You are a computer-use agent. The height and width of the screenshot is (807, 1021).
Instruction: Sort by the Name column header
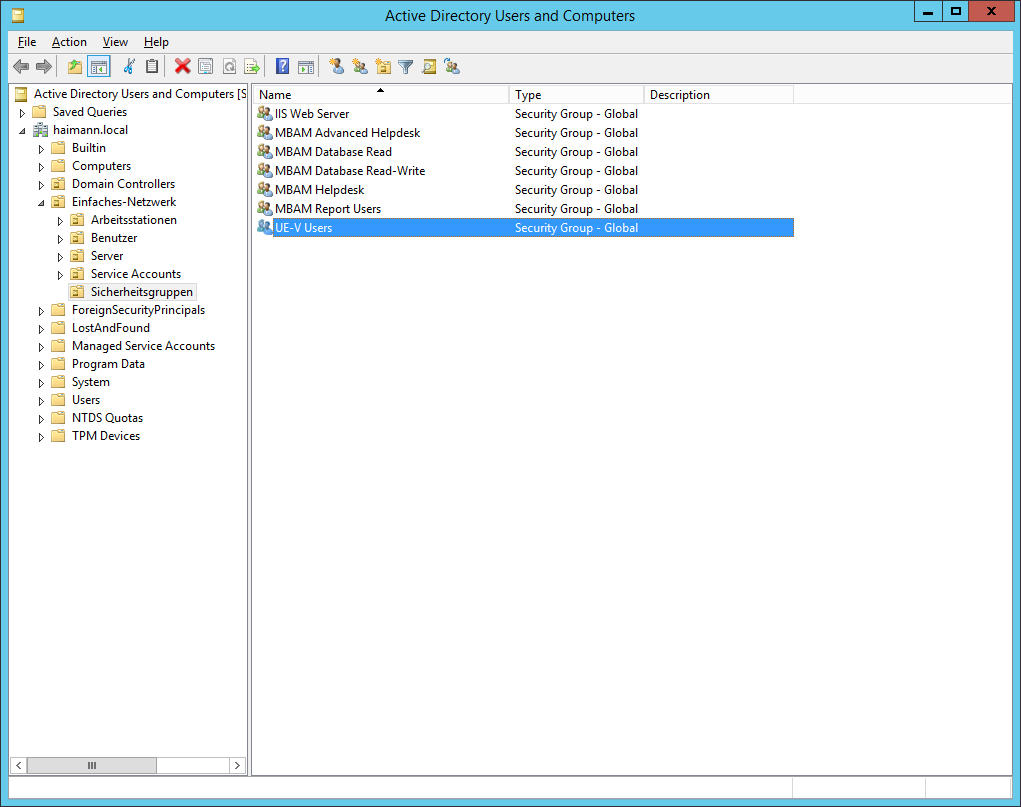pos(380,94)
